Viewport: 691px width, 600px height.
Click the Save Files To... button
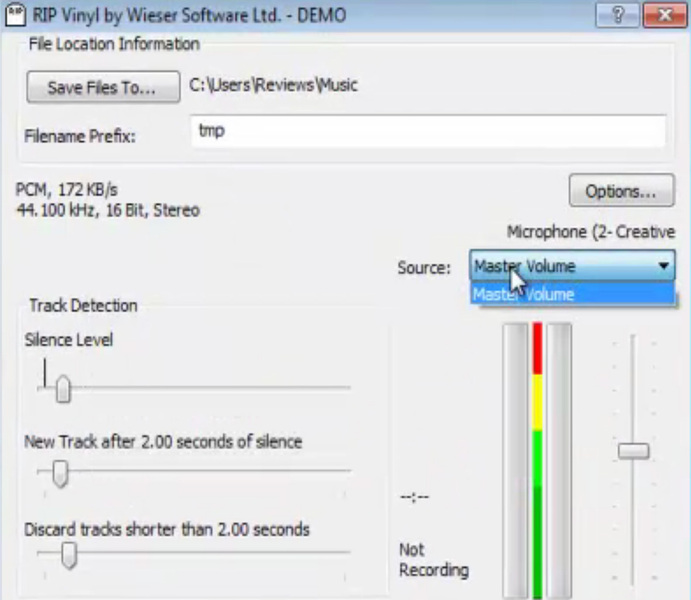pyautogui.click(x=103, y=87)
